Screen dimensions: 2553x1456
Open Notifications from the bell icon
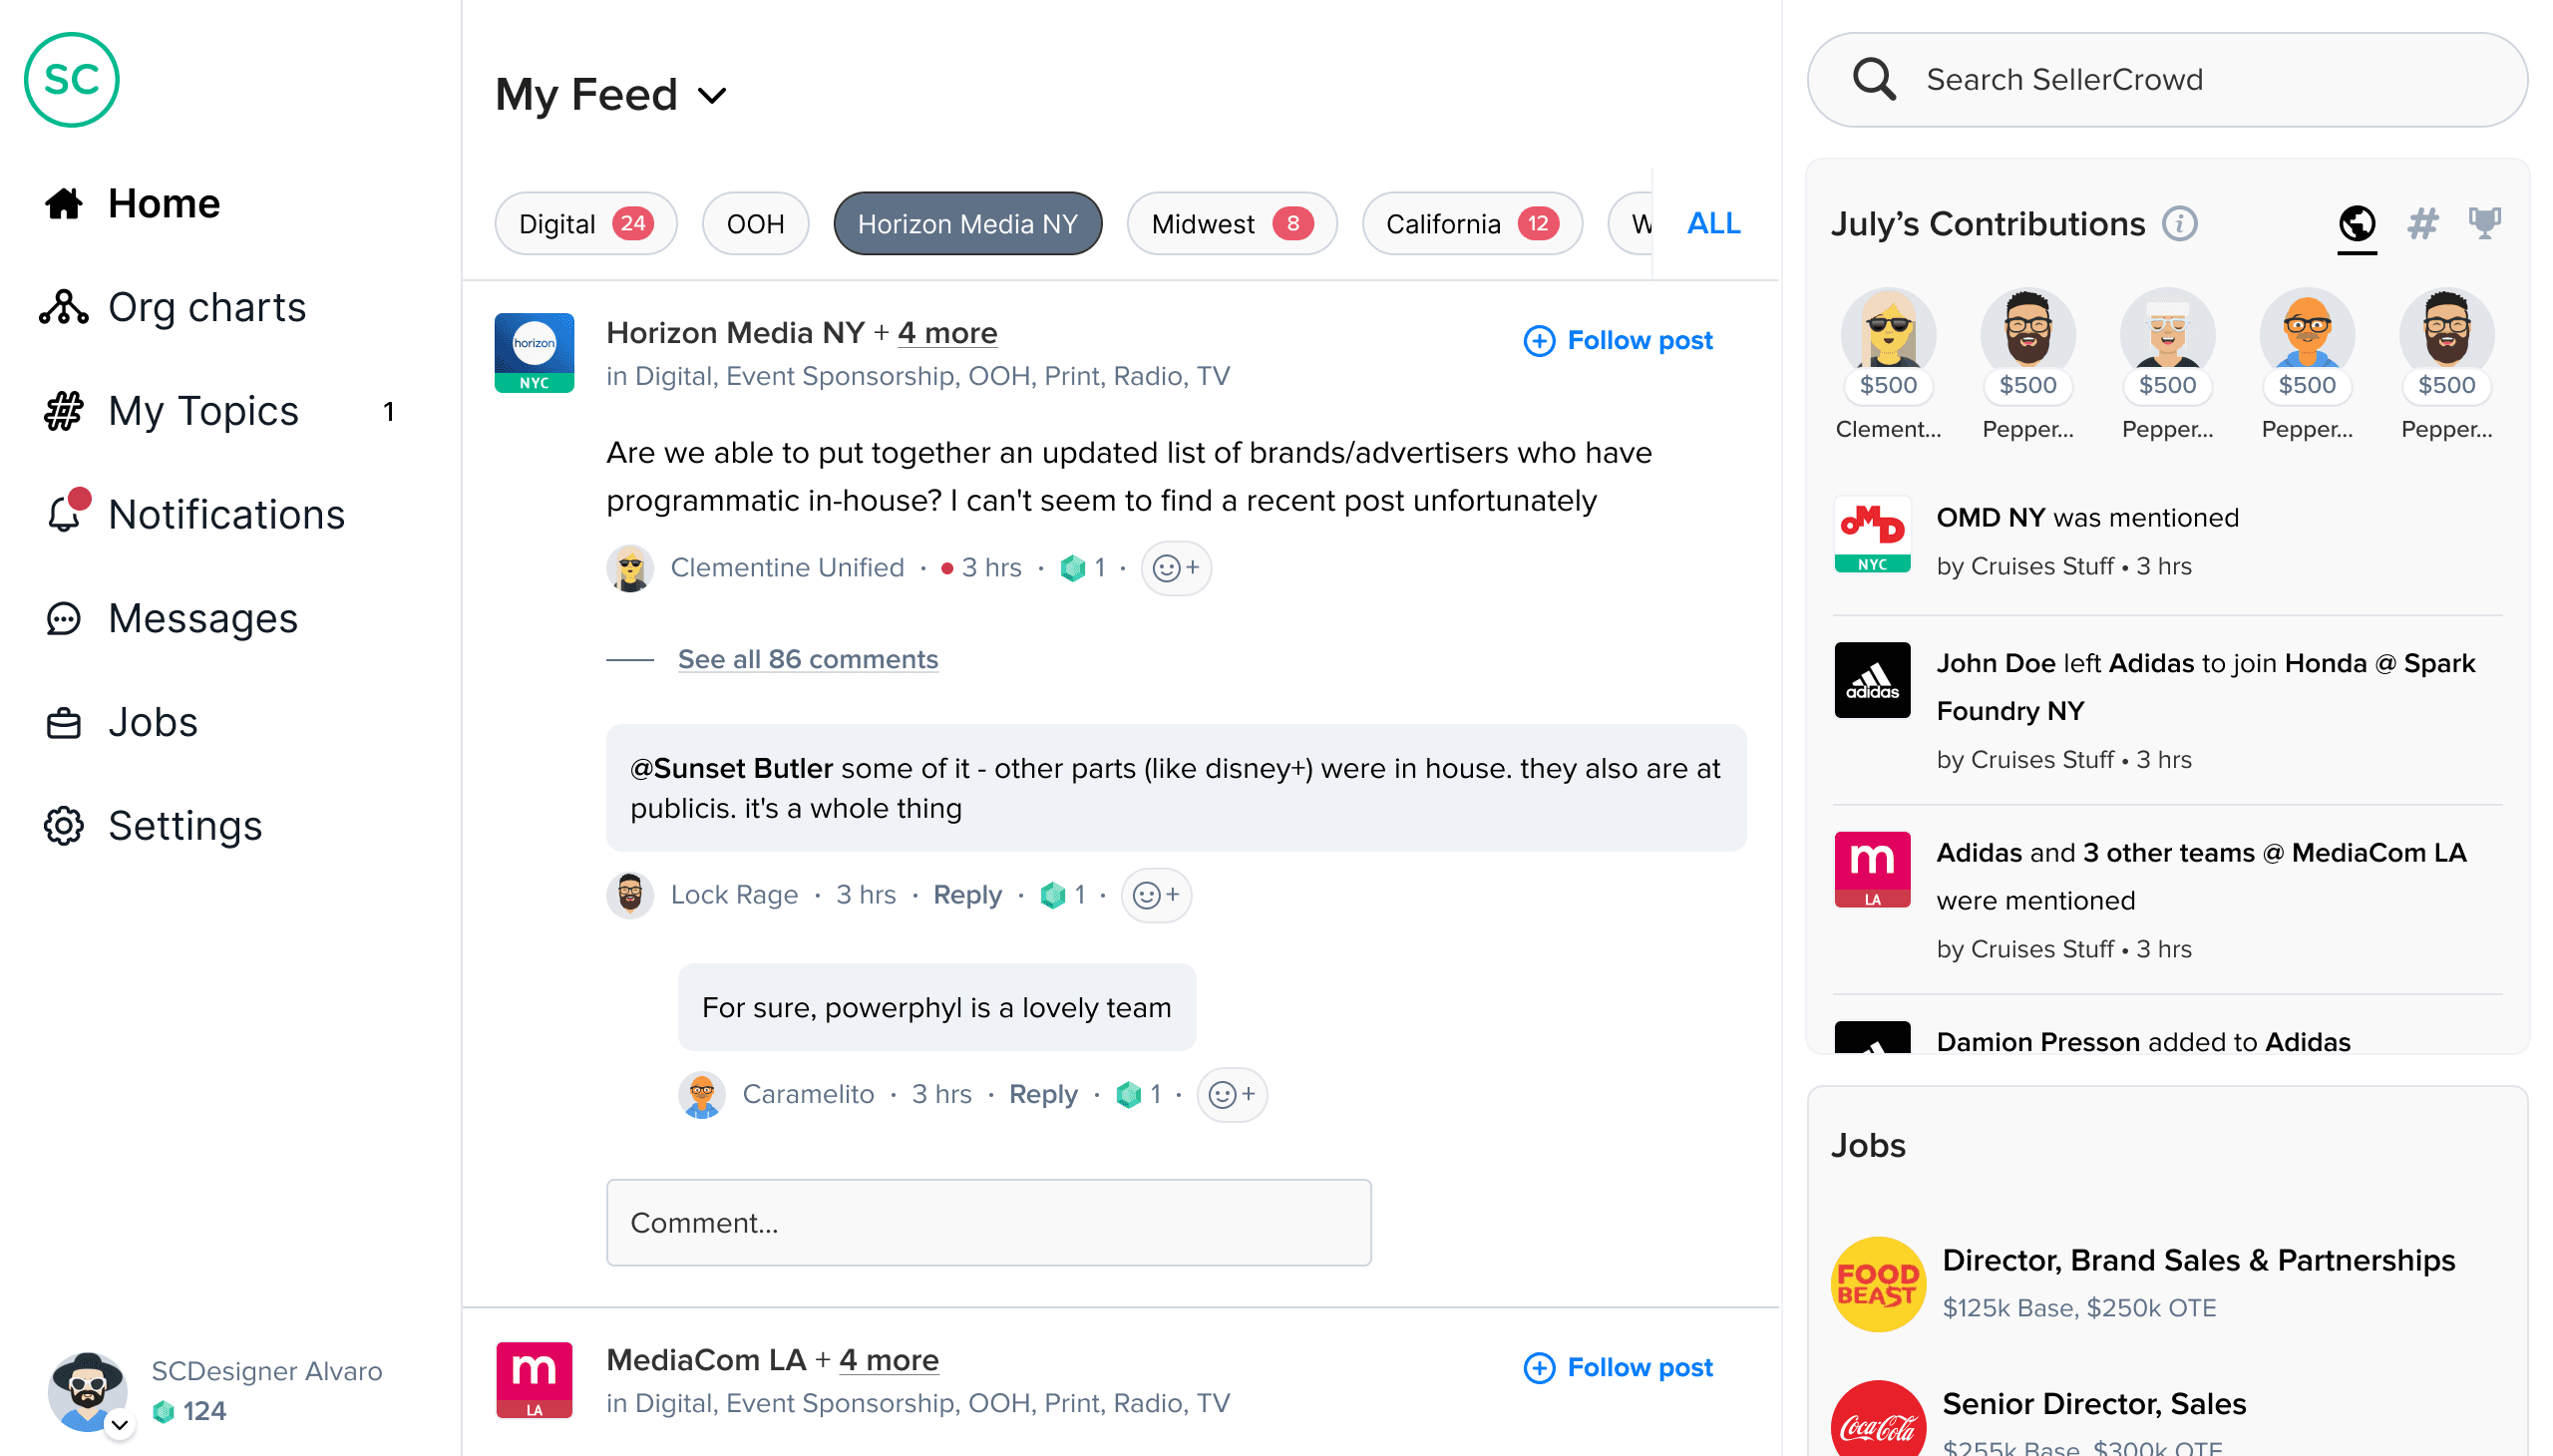coord(66,514)
